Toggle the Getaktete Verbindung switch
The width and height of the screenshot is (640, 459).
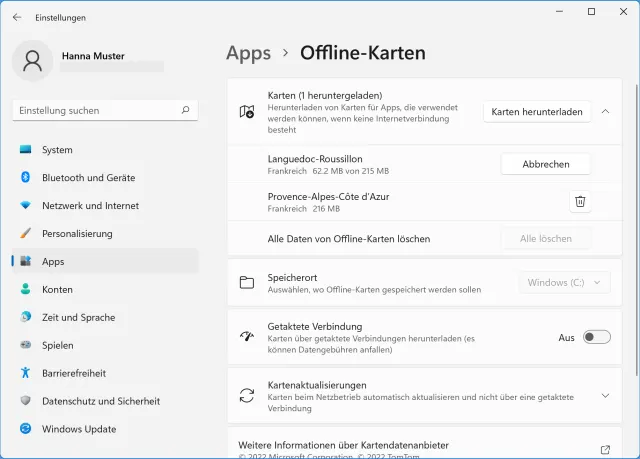click(596, 337)
